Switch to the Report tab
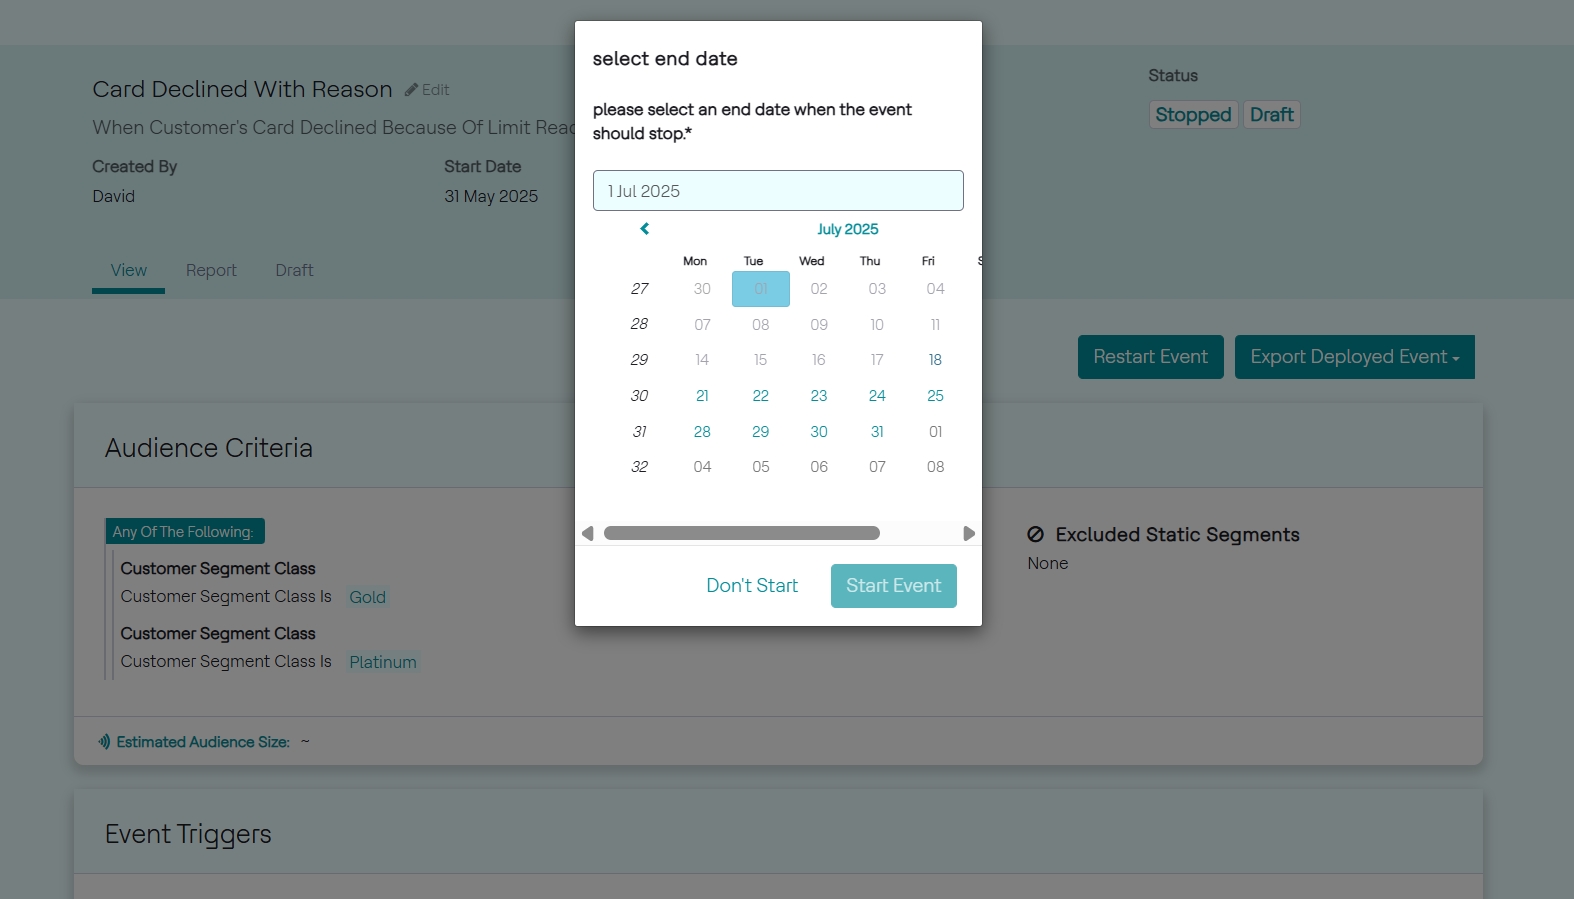 pyautogui.click(x=211, y=270)
